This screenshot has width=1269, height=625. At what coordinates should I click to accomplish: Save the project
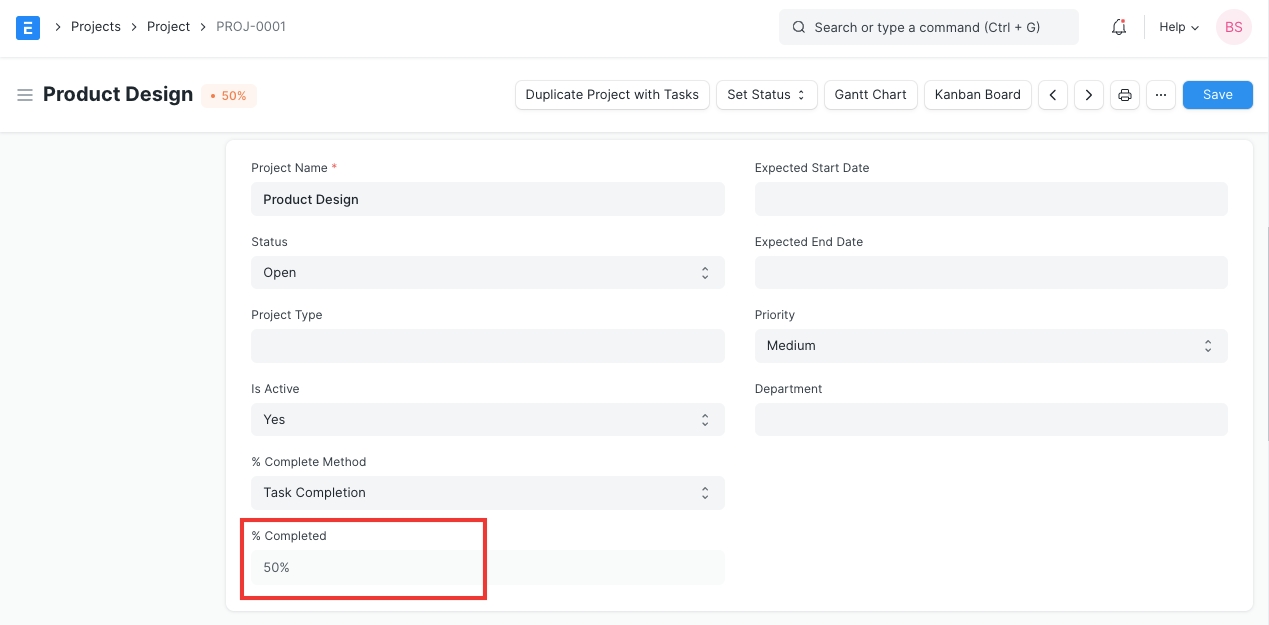pos(1217,95)
